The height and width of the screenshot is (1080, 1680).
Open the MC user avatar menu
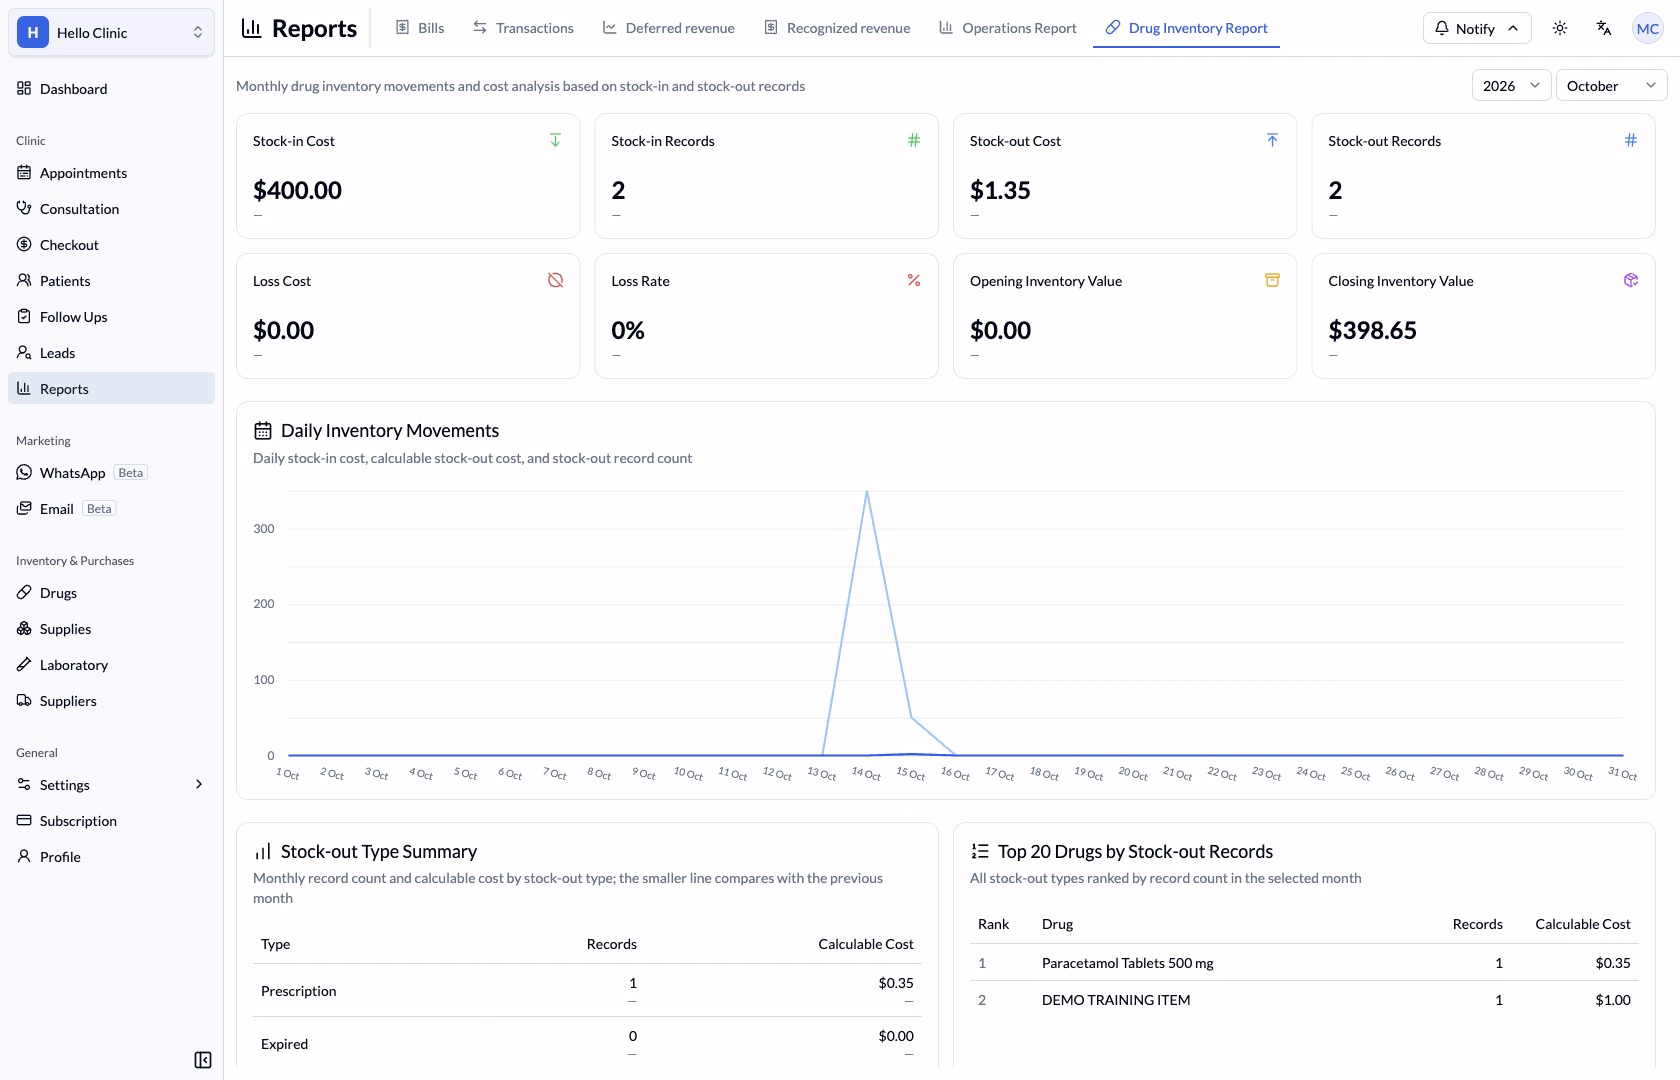click(1648, 28)
